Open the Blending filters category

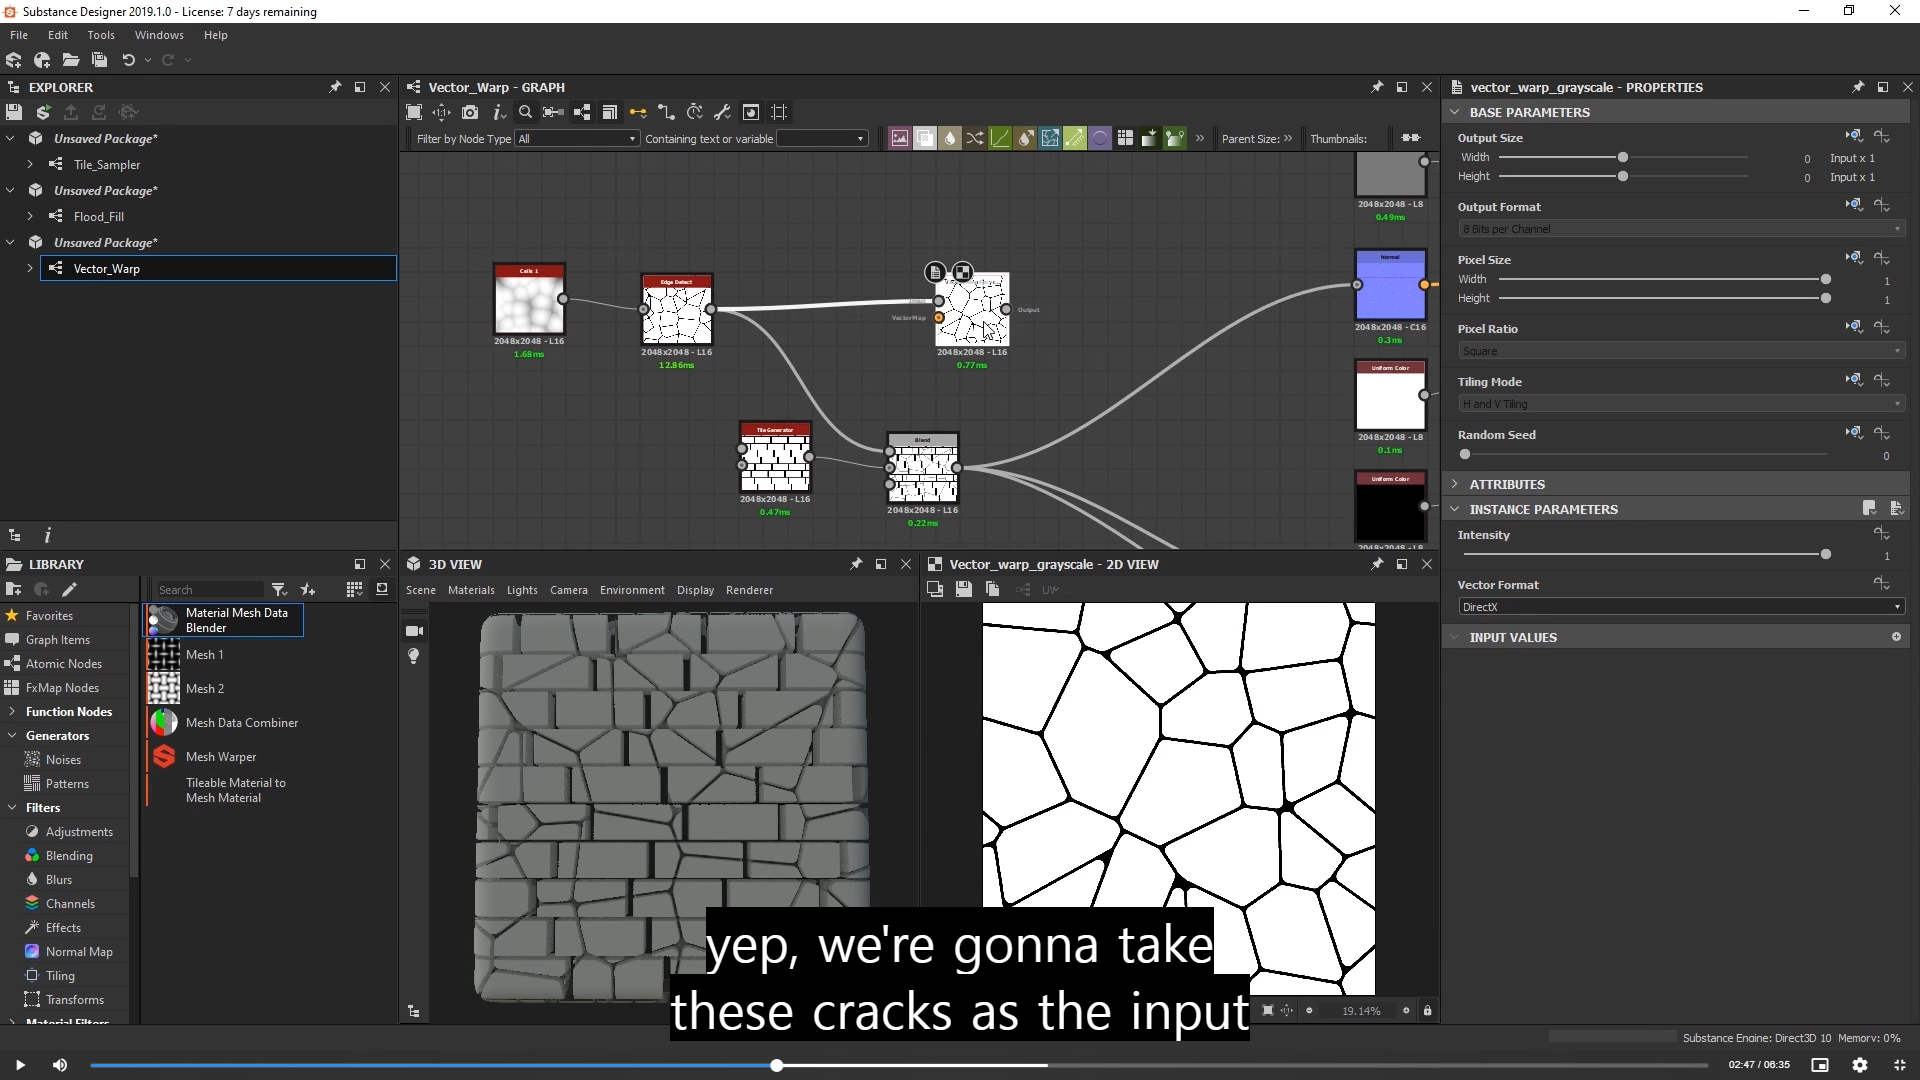tap(69, 856)
